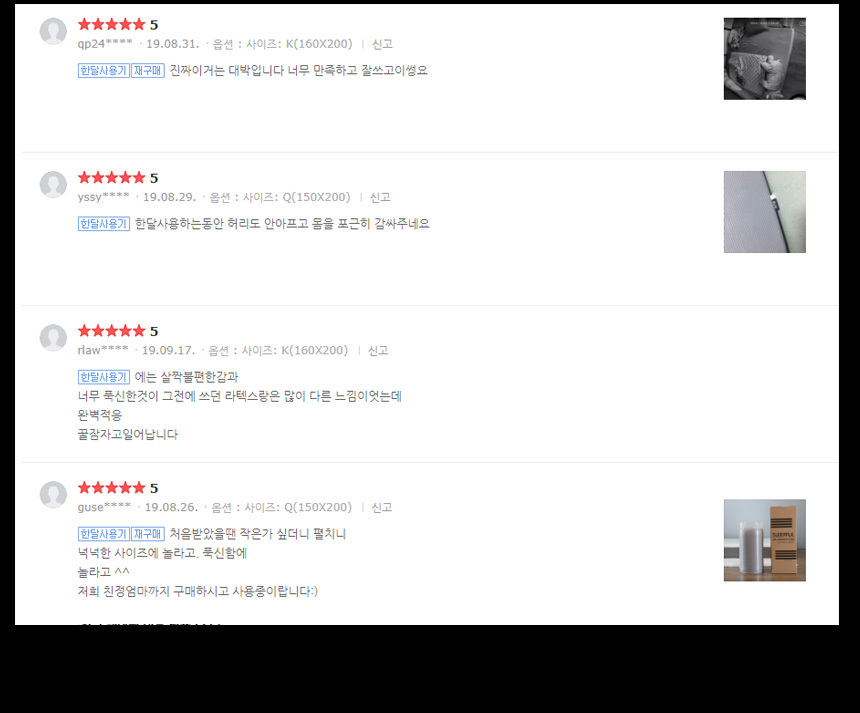Click 재구매 tag on qp24**** review
860x713 pixels.
tap(148, 71)
